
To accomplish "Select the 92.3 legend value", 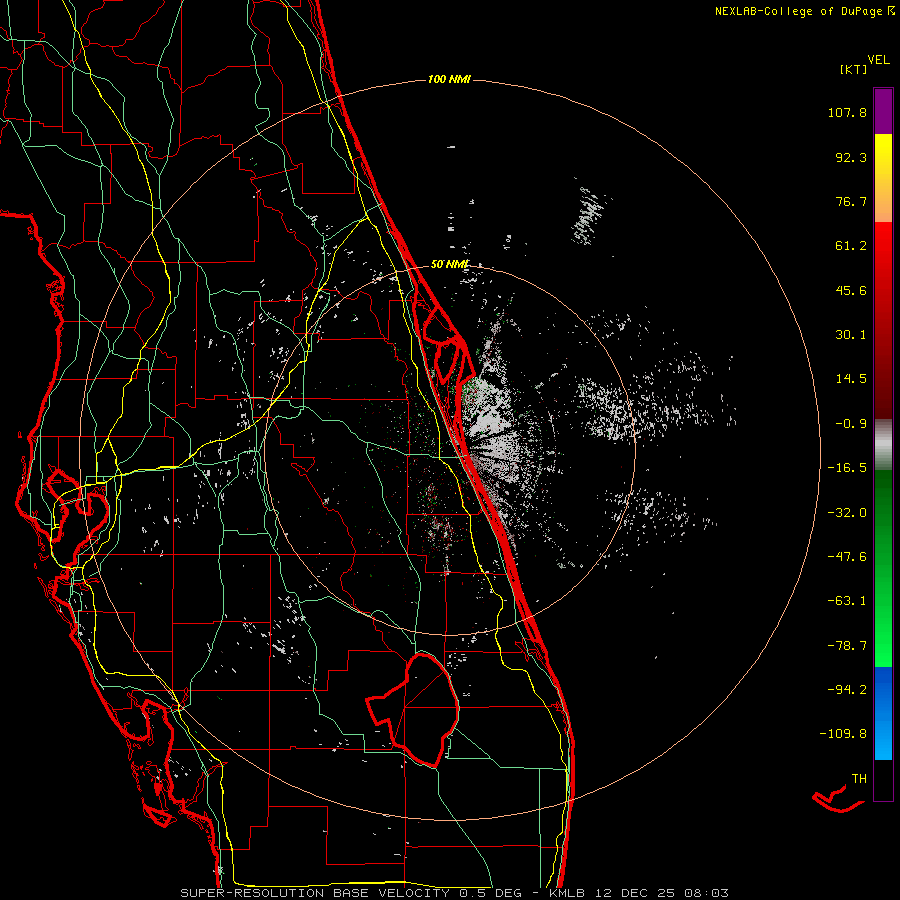I will click(x=851, y=157).
